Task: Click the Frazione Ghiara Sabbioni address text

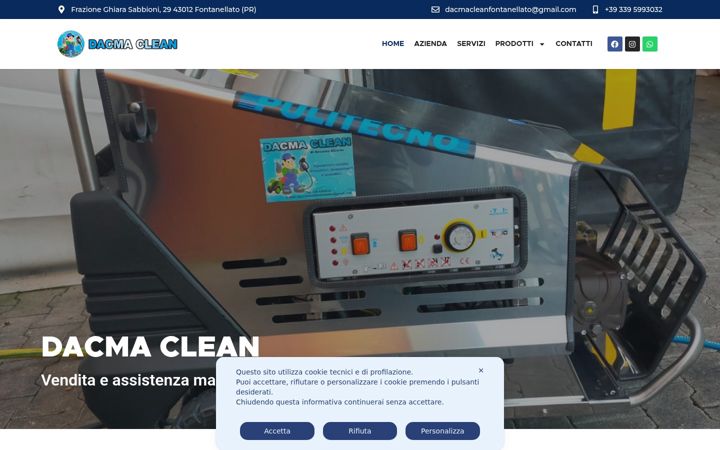Action: click(x=163, y=10)
